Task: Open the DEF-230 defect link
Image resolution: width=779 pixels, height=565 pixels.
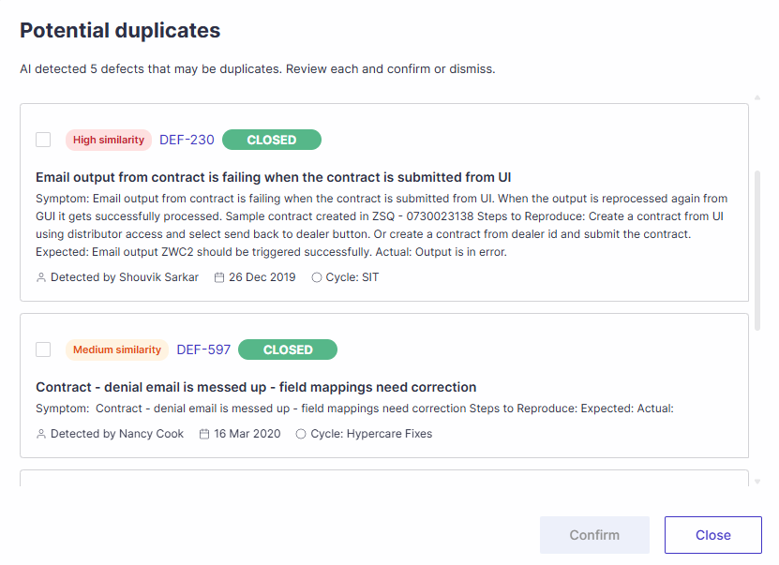Action: 187,140
